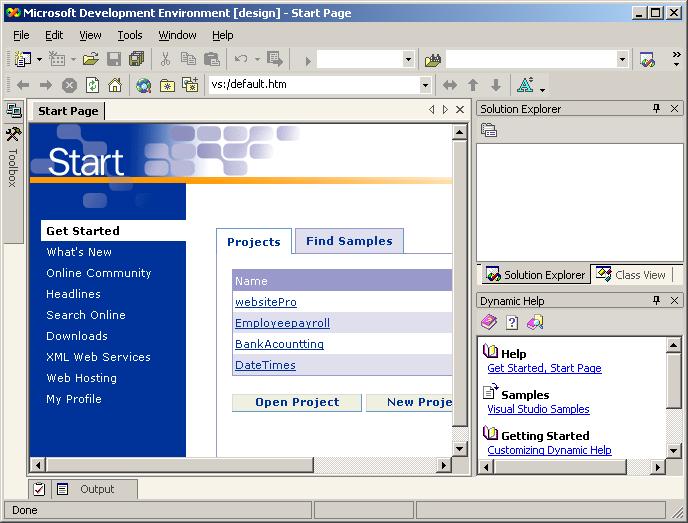Pin the Solution Explorer panel with auto-hide

656,108
